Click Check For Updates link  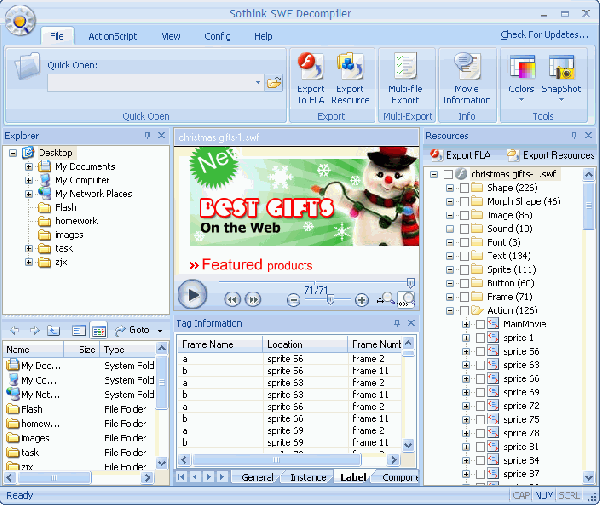[x=545, y=35]
